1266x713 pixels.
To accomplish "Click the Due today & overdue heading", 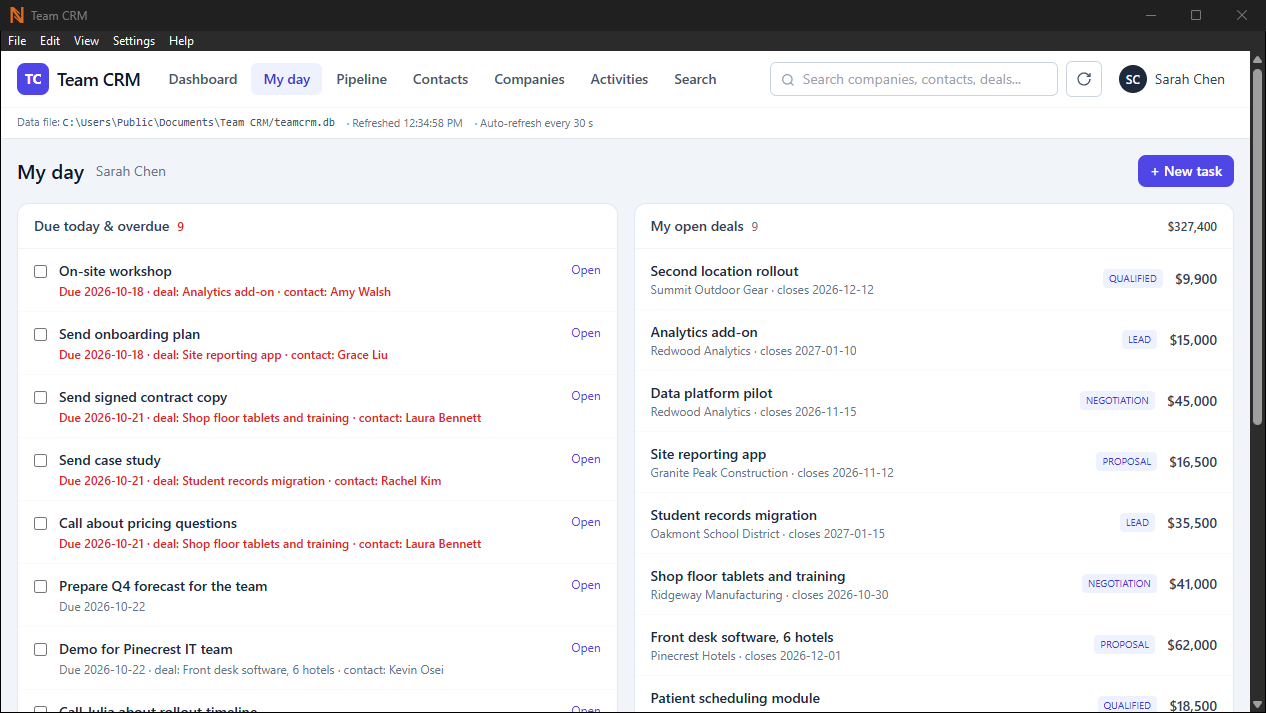I will pyautogui.click(x=102, y=226).
